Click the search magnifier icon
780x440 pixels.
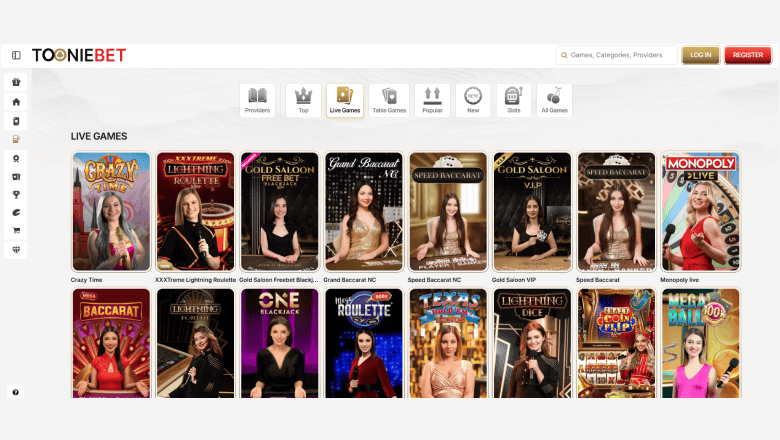[564, 55]
